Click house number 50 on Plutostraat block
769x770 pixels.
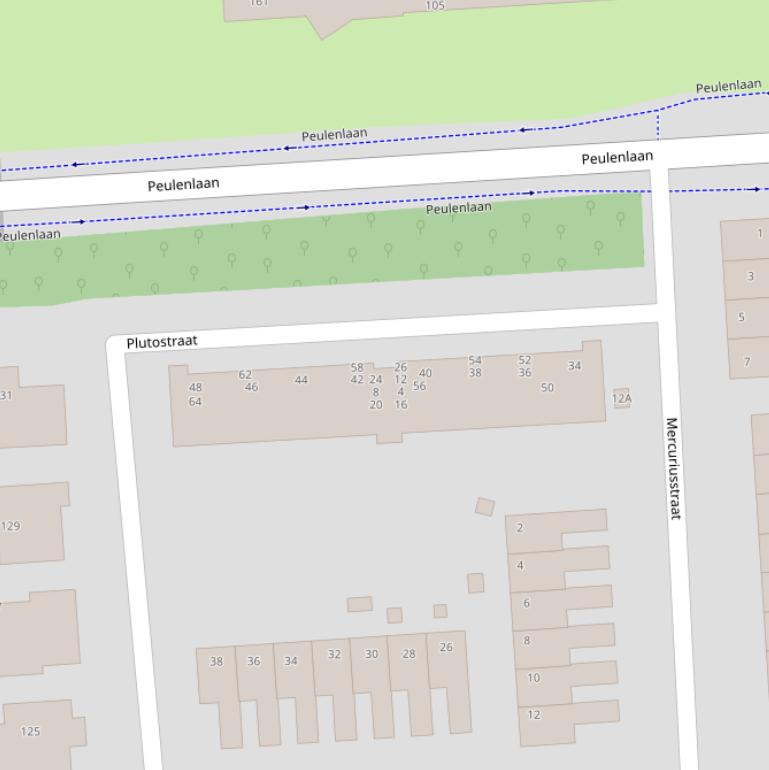click(547, 388)
